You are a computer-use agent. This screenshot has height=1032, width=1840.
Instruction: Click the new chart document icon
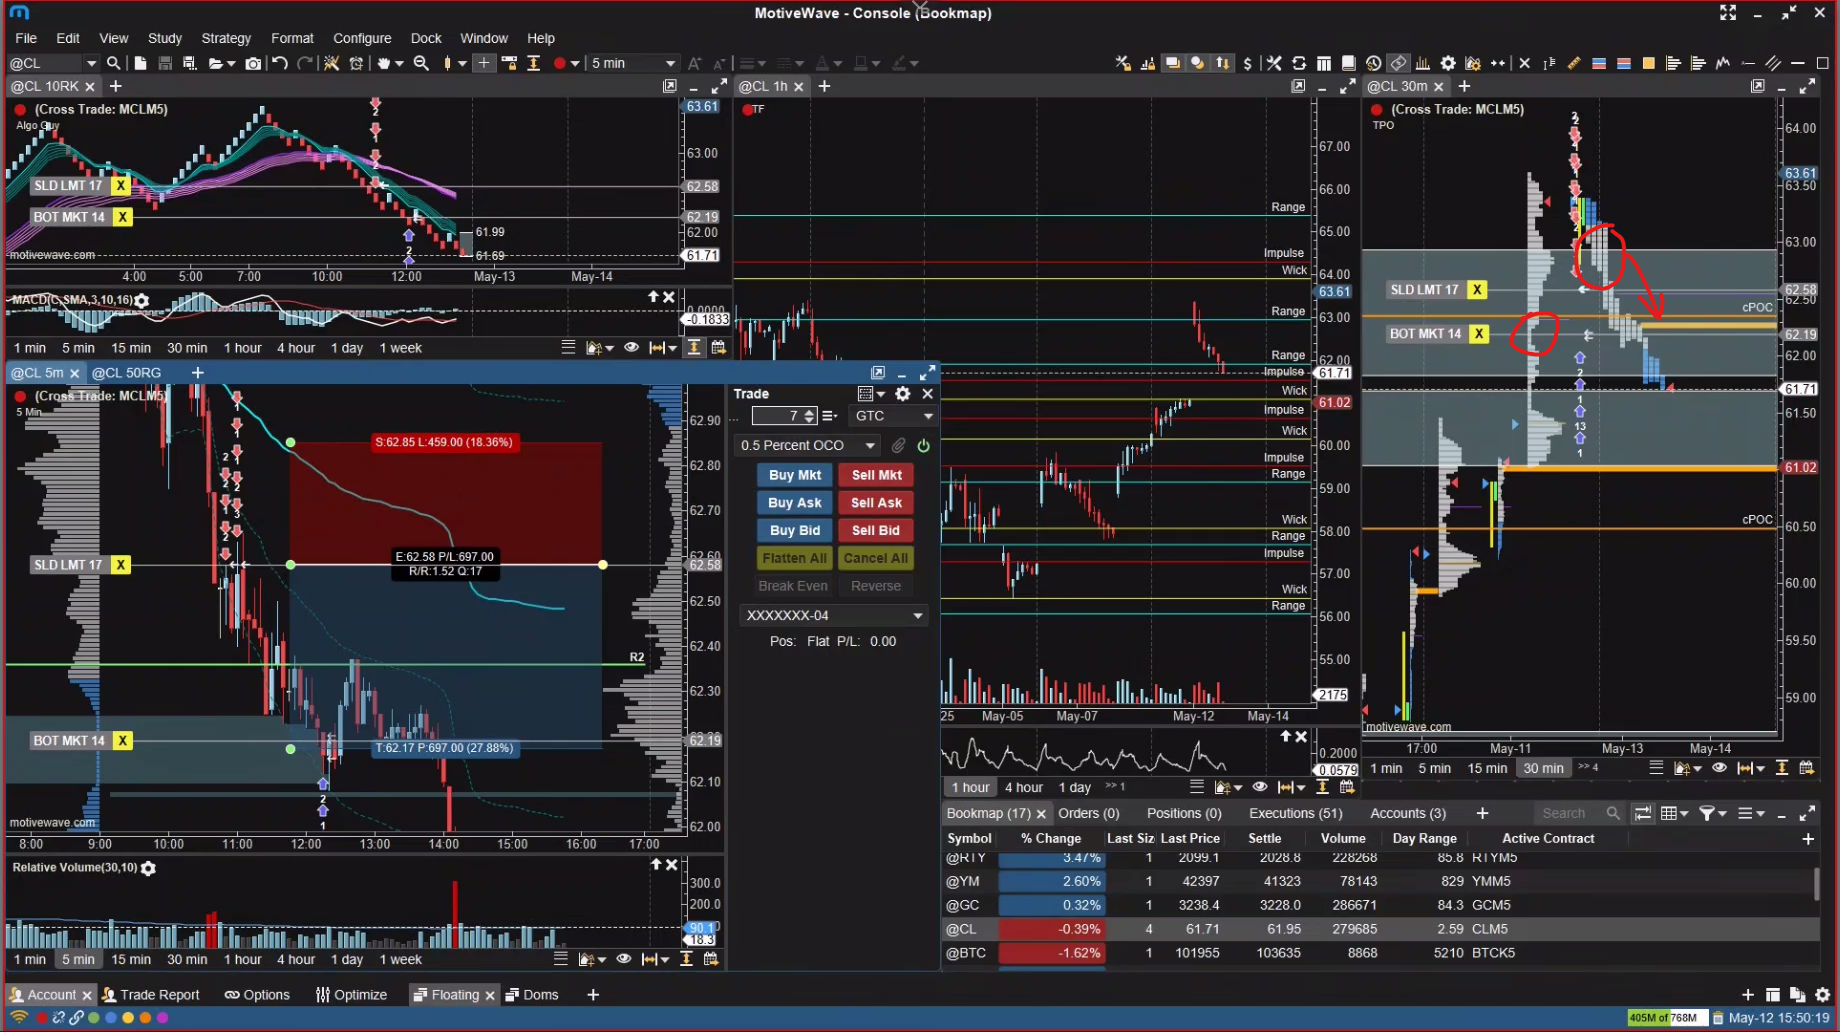coord(140,63)
